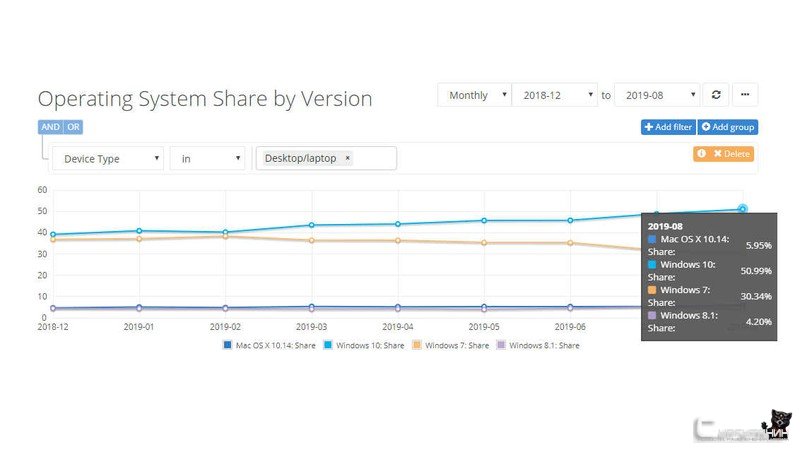Remove the Desktop/laptop filter tag

pyautogui.click(x=347, y=158)
